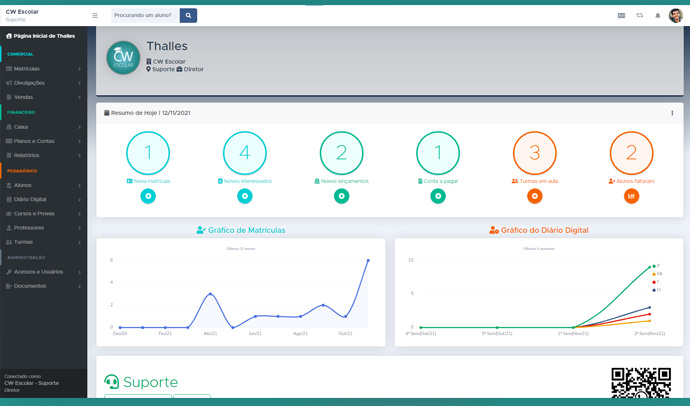
Task: Toggle the sidebar with the hamburger icon
Action: pyautogui.click(x=95, y=16)
